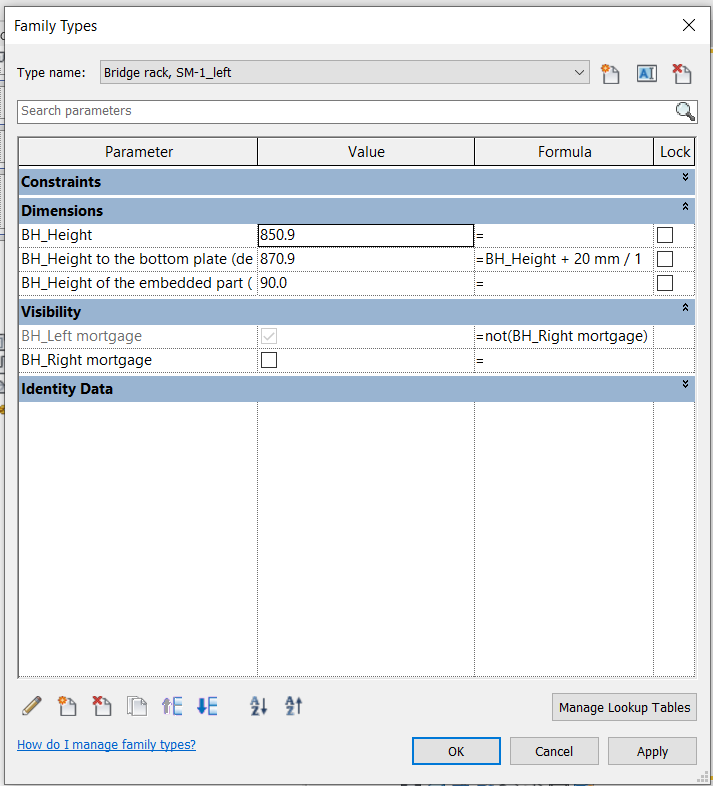Sort parameters in ascending order
713x786 pixels.
pyautogui.click(x=259, y=706)
